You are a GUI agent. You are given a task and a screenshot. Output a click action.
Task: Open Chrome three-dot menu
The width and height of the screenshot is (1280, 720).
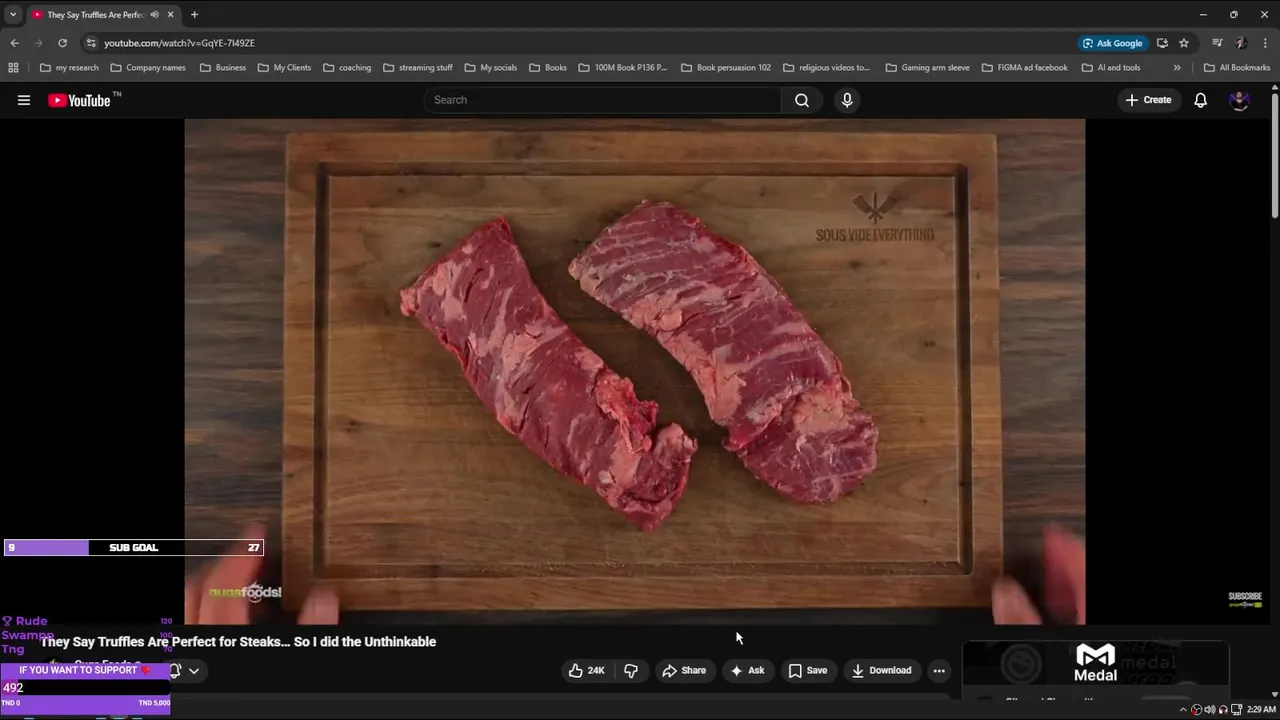click(1266, 43)
